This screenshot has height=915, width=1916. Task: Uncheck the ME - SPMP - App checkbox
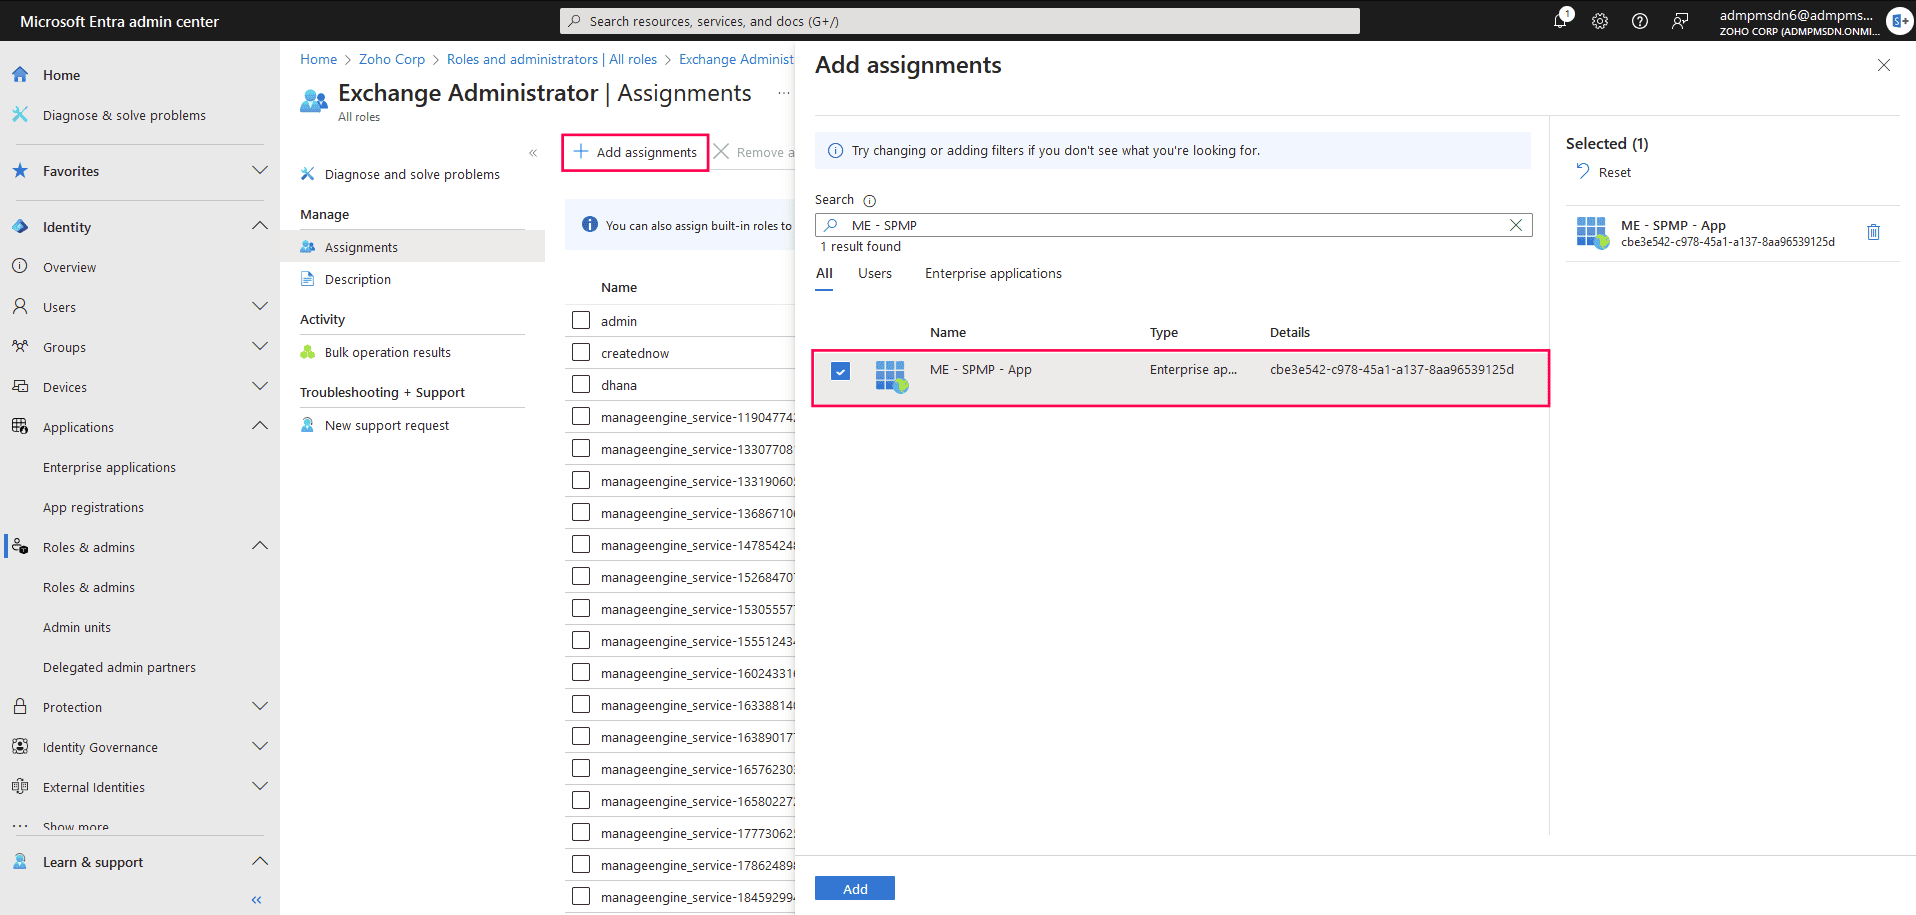point(840,371)
